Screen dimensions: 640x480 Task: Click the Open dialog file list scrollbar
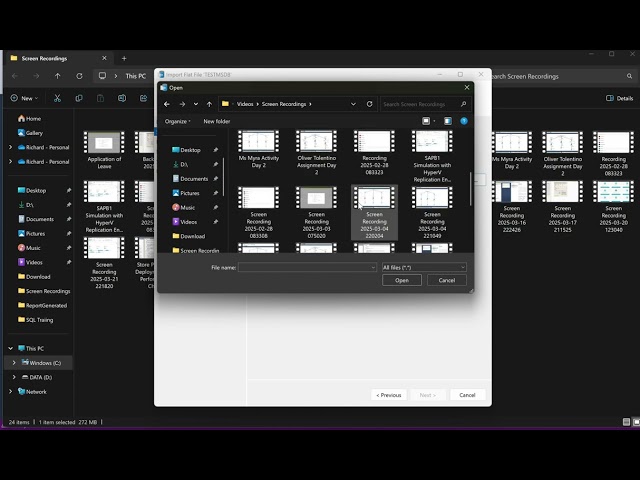(471, 188)
